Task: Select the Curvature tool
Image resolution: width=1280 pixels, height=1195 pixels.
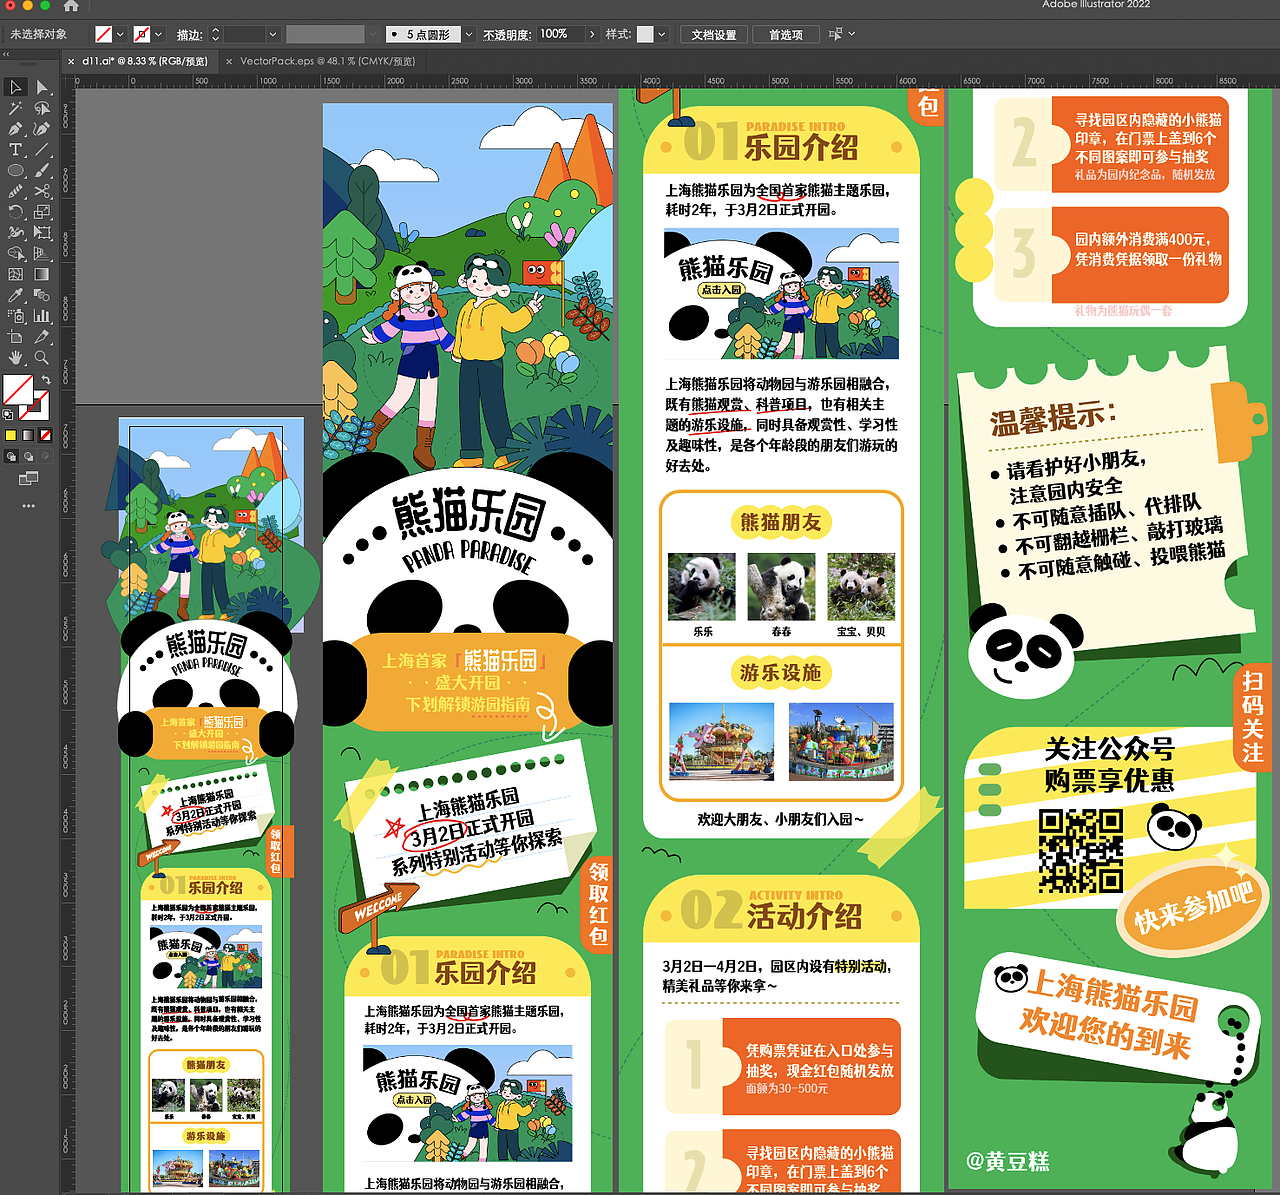Action: click(x=42, y=129)
